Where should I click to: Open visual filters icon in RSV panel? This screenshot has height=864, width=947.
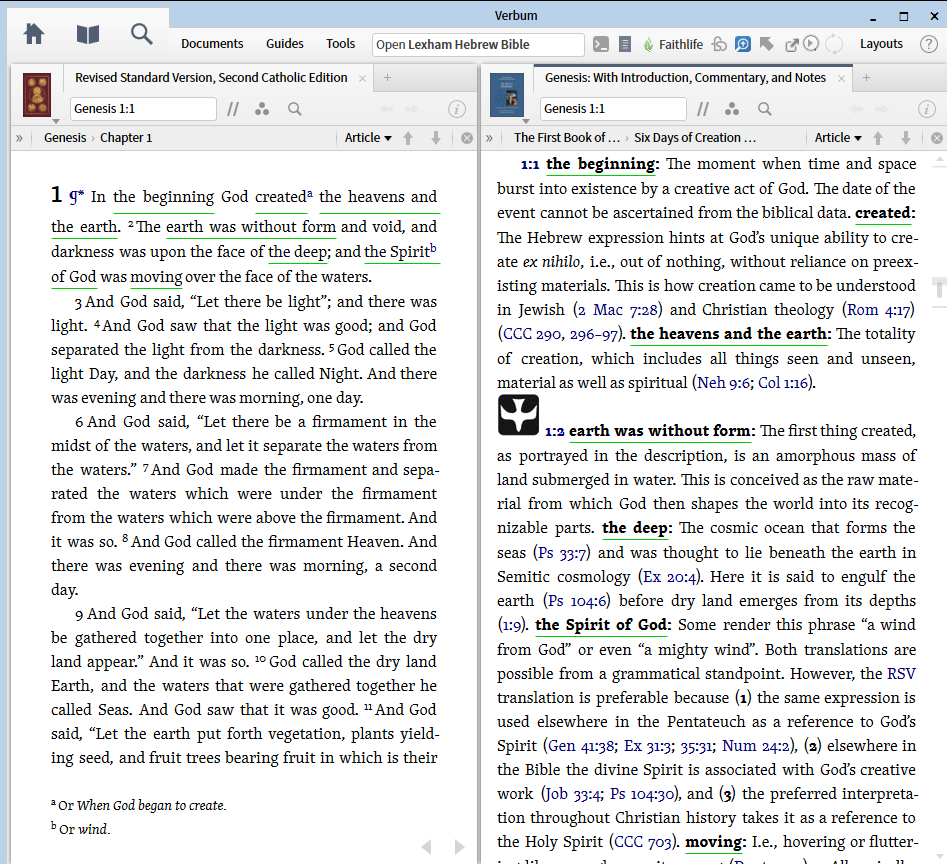click(x=262, y=109)
